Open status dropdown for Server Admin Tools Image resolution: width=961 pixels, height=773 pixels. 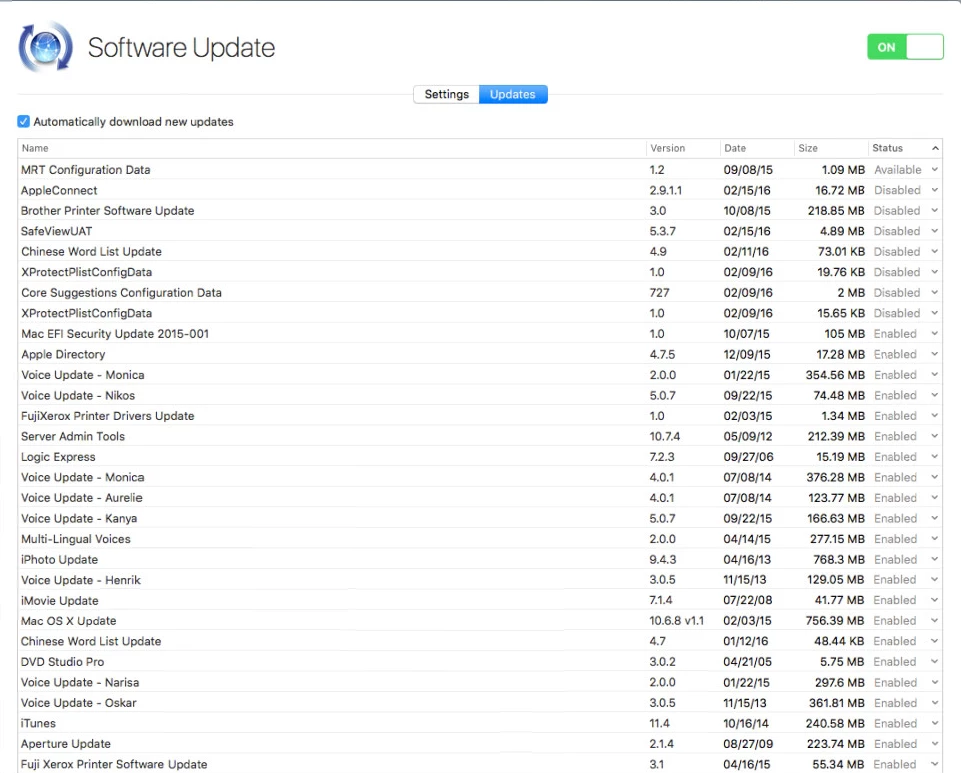pyautogui.click(x=935, y=436)
